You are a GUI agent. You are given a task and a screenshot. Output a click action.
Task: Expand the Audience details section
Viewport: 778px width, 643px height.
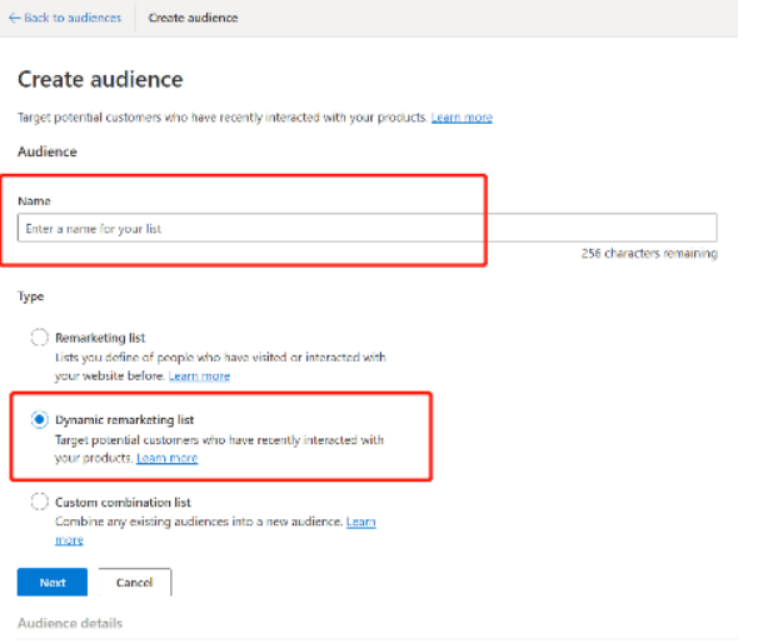[70, 623]
